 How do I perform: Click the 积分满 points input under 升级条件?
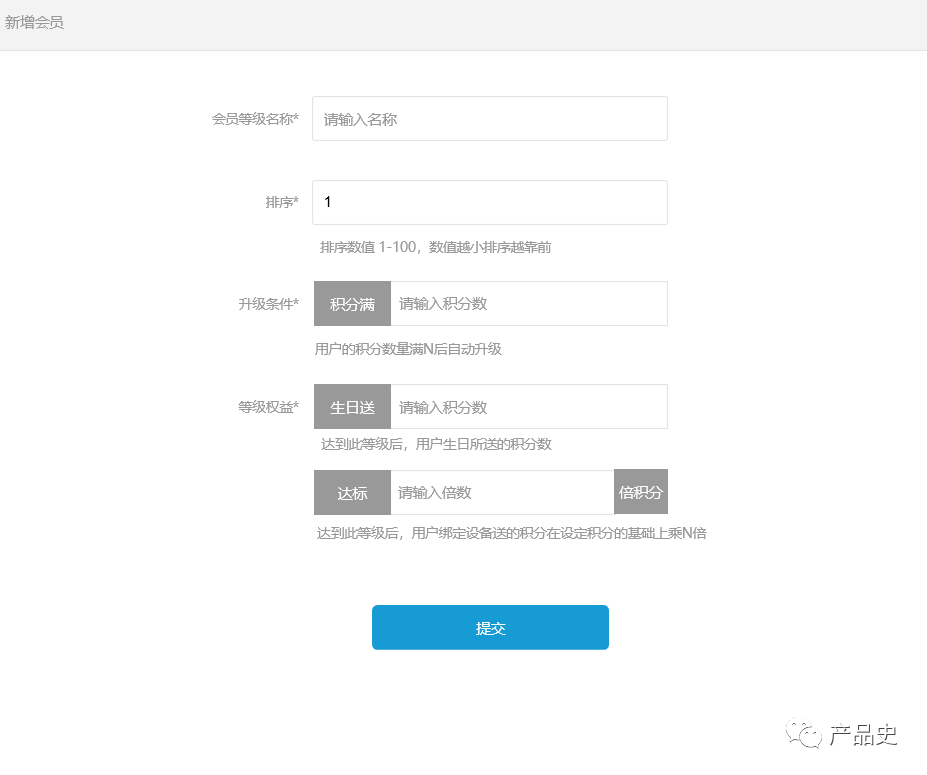(528, 304)
